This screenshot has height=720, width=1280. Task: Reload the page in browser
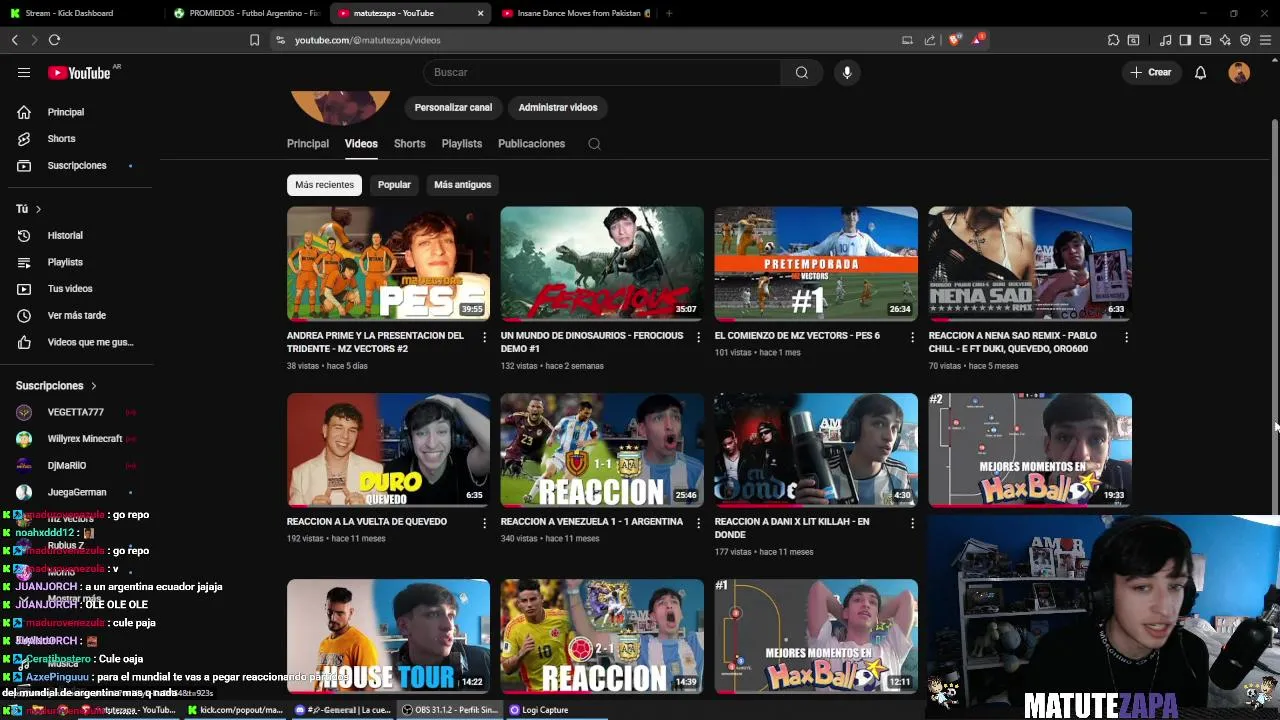coord(54,40)
